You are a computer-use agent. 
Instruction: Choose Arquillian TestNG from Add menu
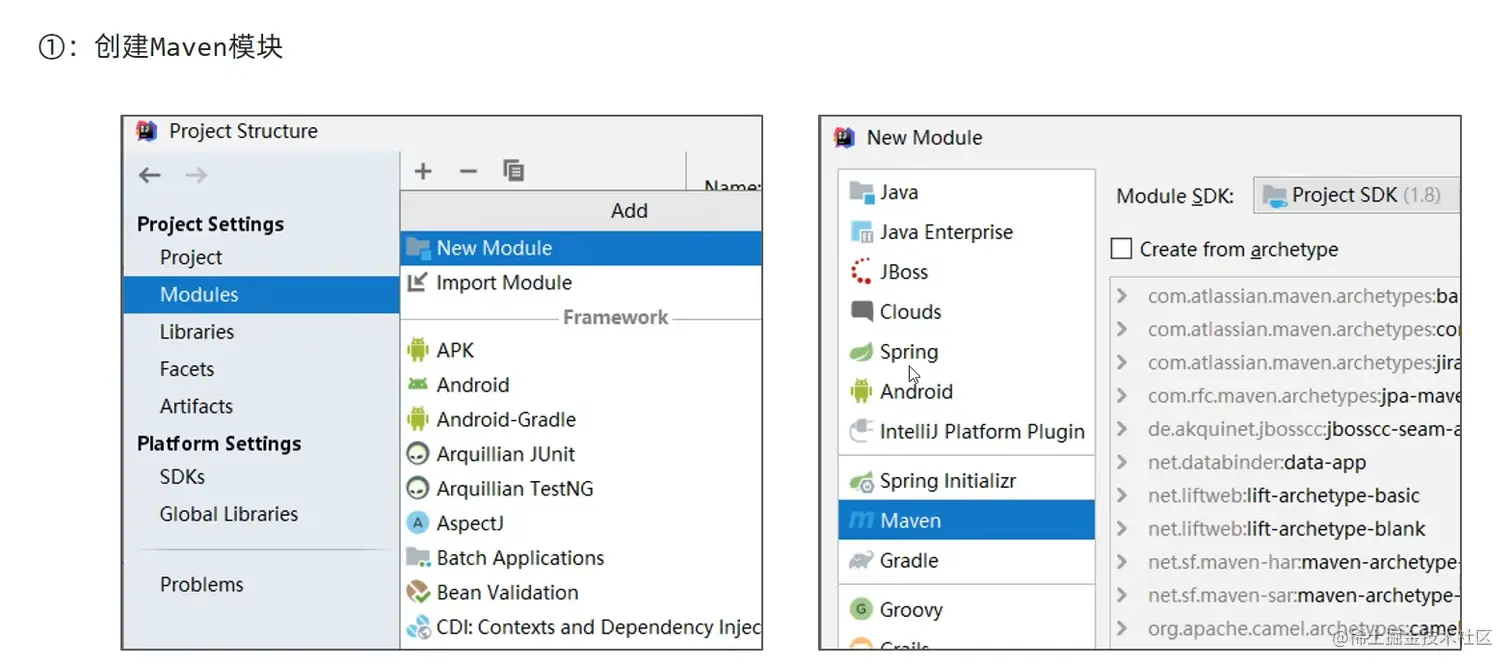(x=581, y=489)
